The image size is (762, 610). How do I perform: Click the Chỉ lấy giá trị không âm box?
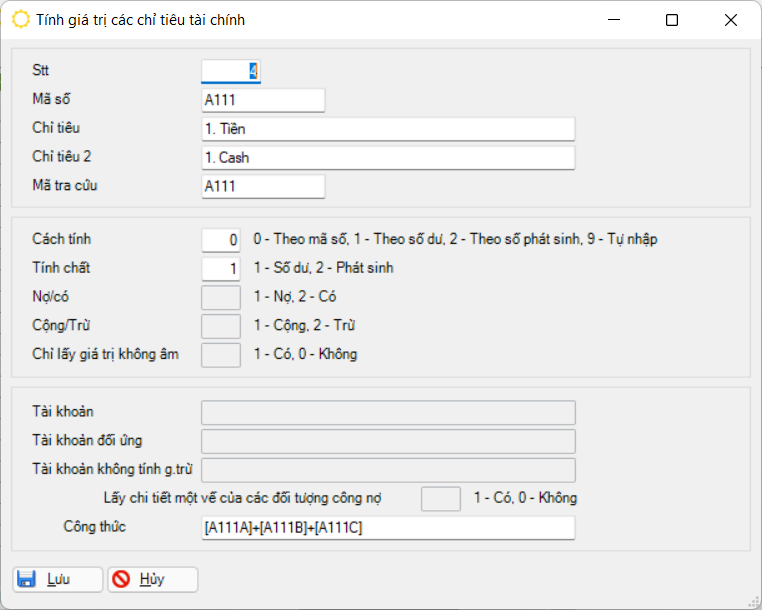pos(221,355)
